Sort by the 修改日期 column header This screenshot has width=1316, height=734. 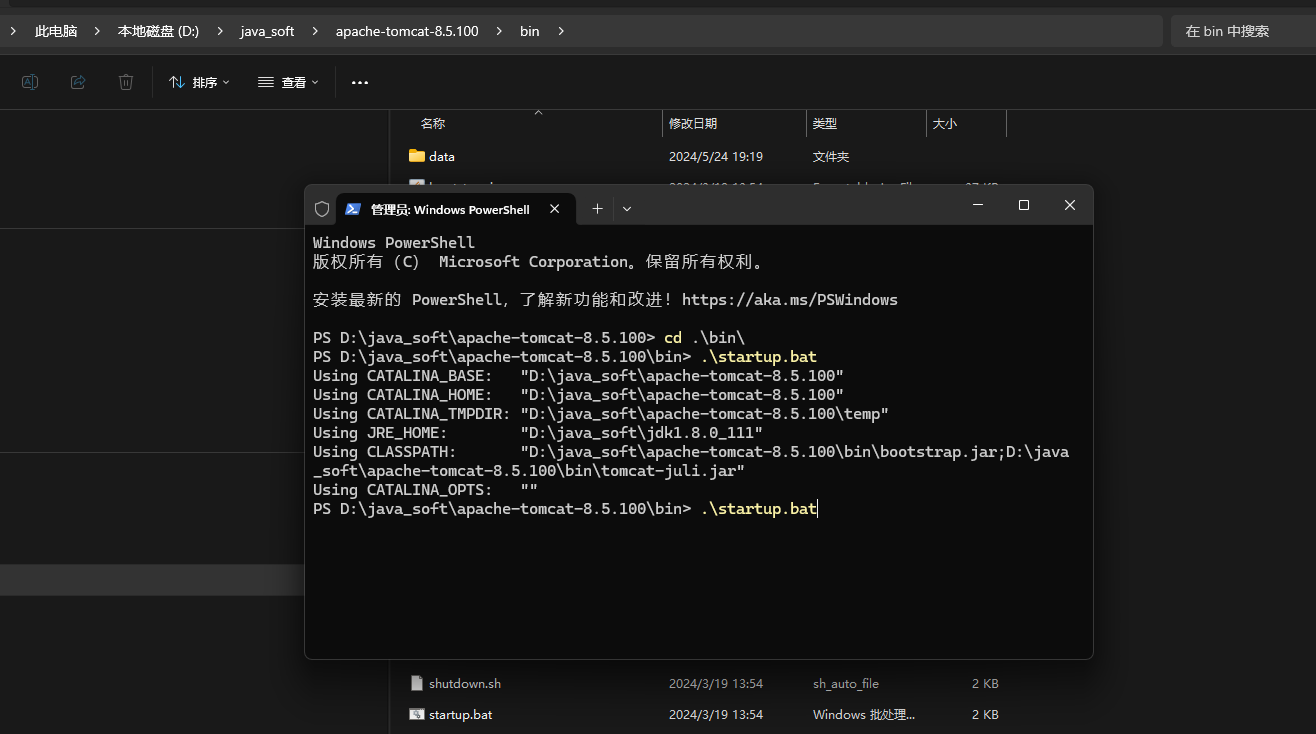(x=693, y=124)
